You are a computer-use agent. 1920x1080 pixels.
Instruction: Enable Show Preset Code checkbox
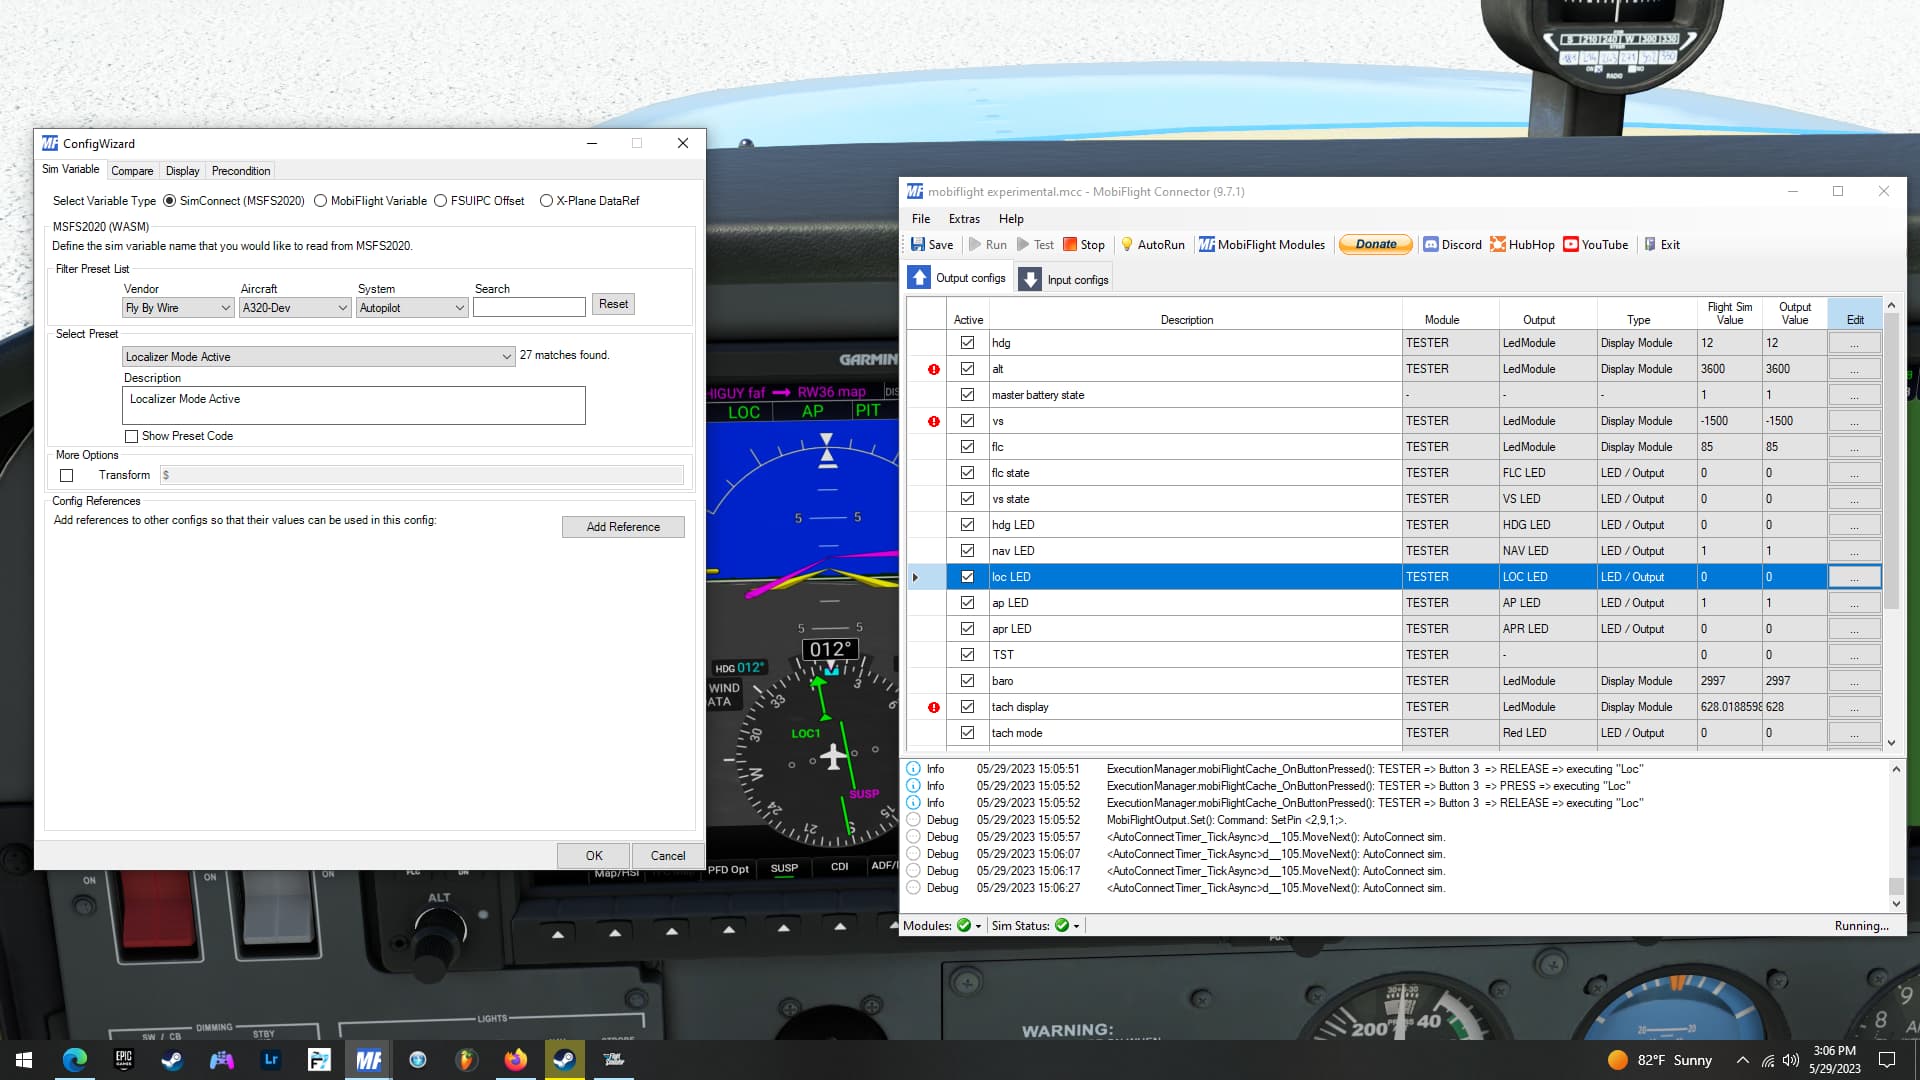pos(131,436)
